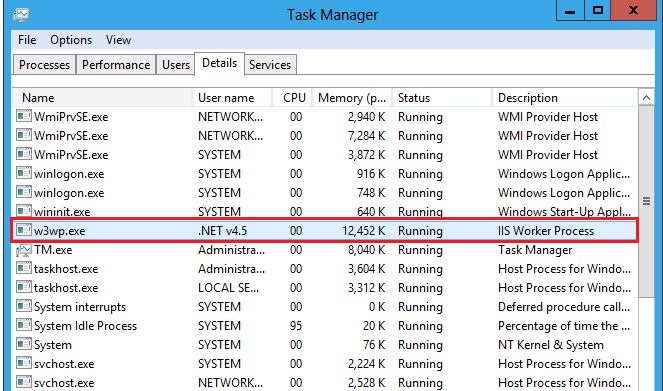Select the System interrupts name
Image resolution: width=663 pixels, height=391 pixels.
tap(80, 307)
